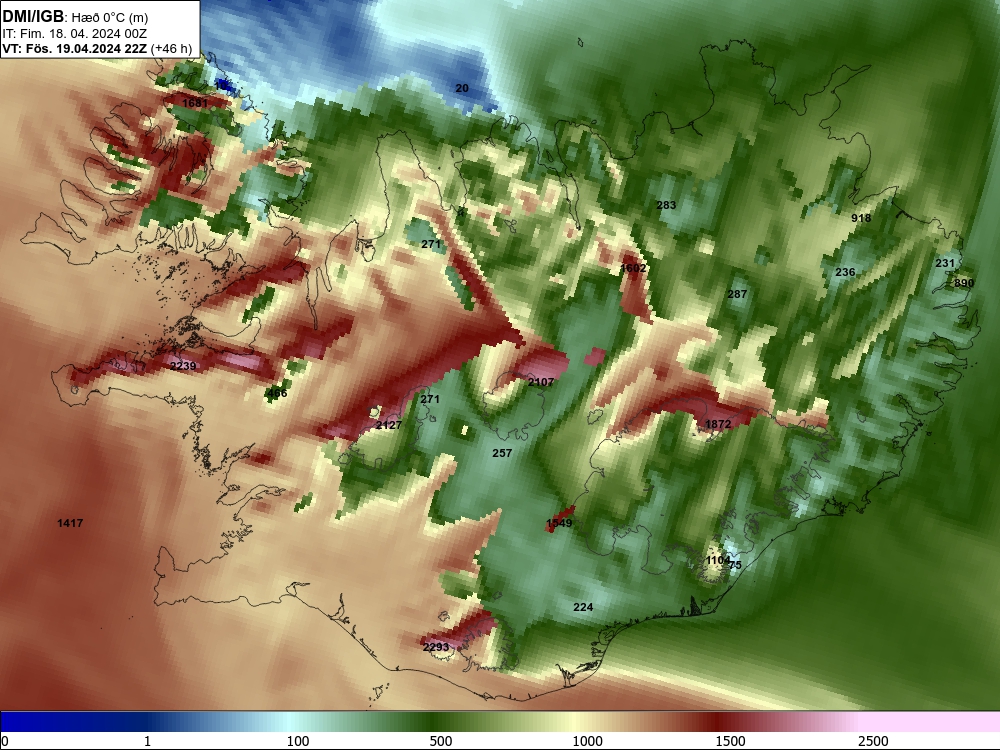Screen dimensions: 1000x750
Task: Click the map value label 890
Action: pos(964,283)
